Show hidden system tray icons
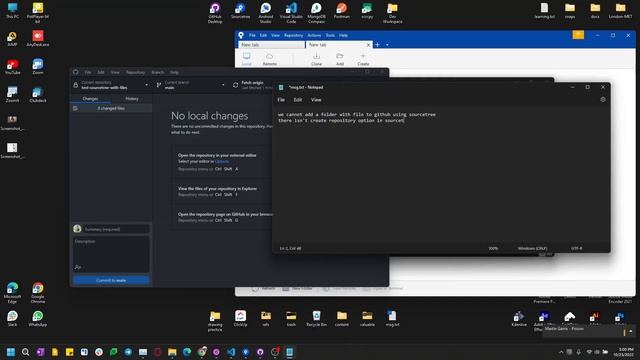 pos(561,352)
